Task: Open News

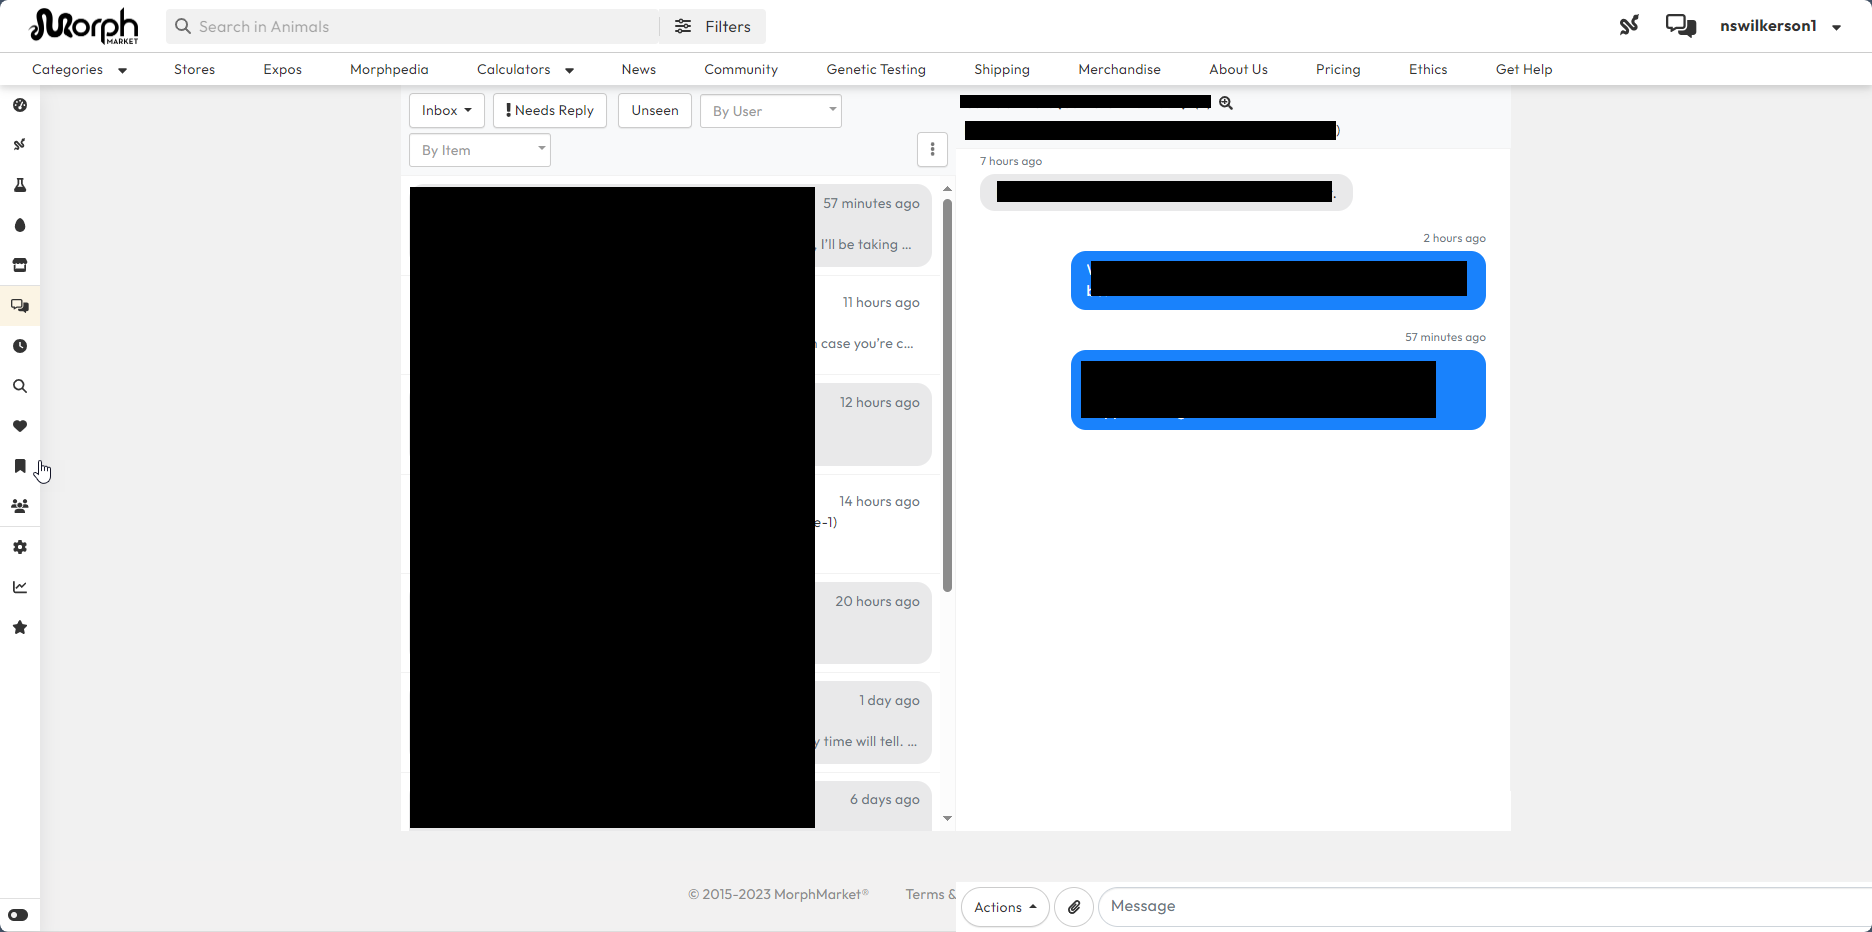Action: tap(639, 69)
